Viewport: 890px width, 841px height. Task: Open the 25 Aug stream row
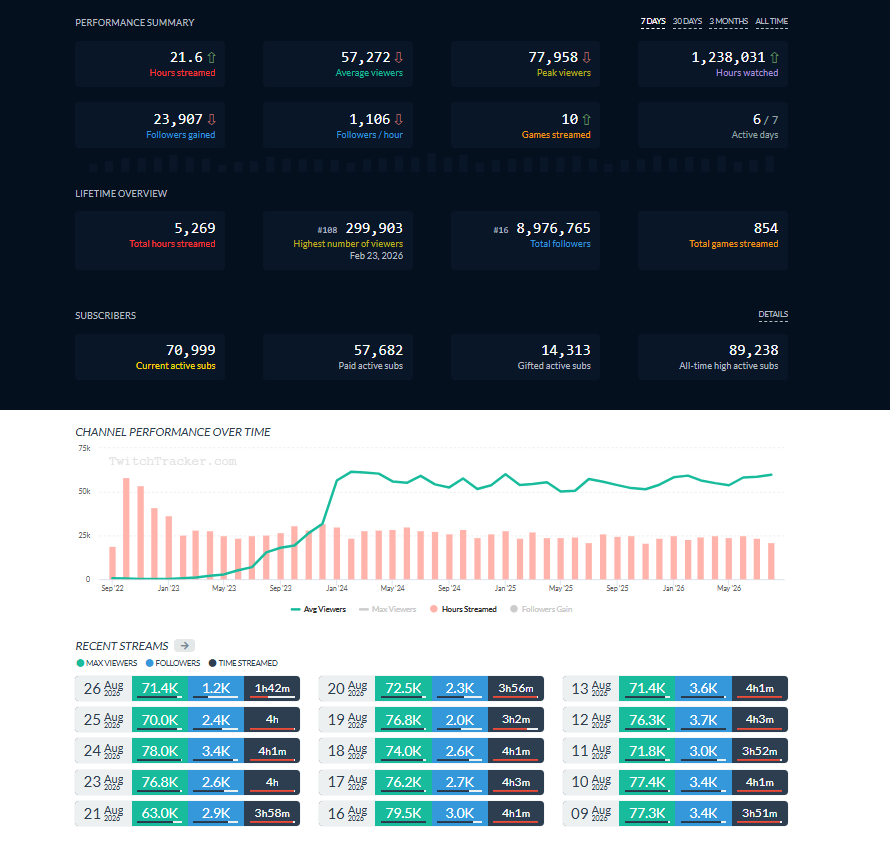coord(187,720)
